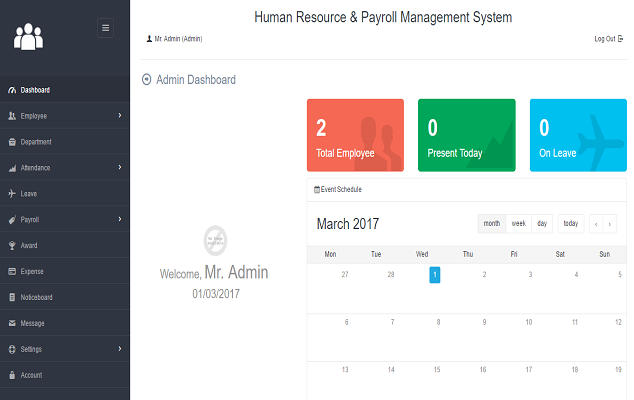Go to previous month with left arrow

point(596,224)
